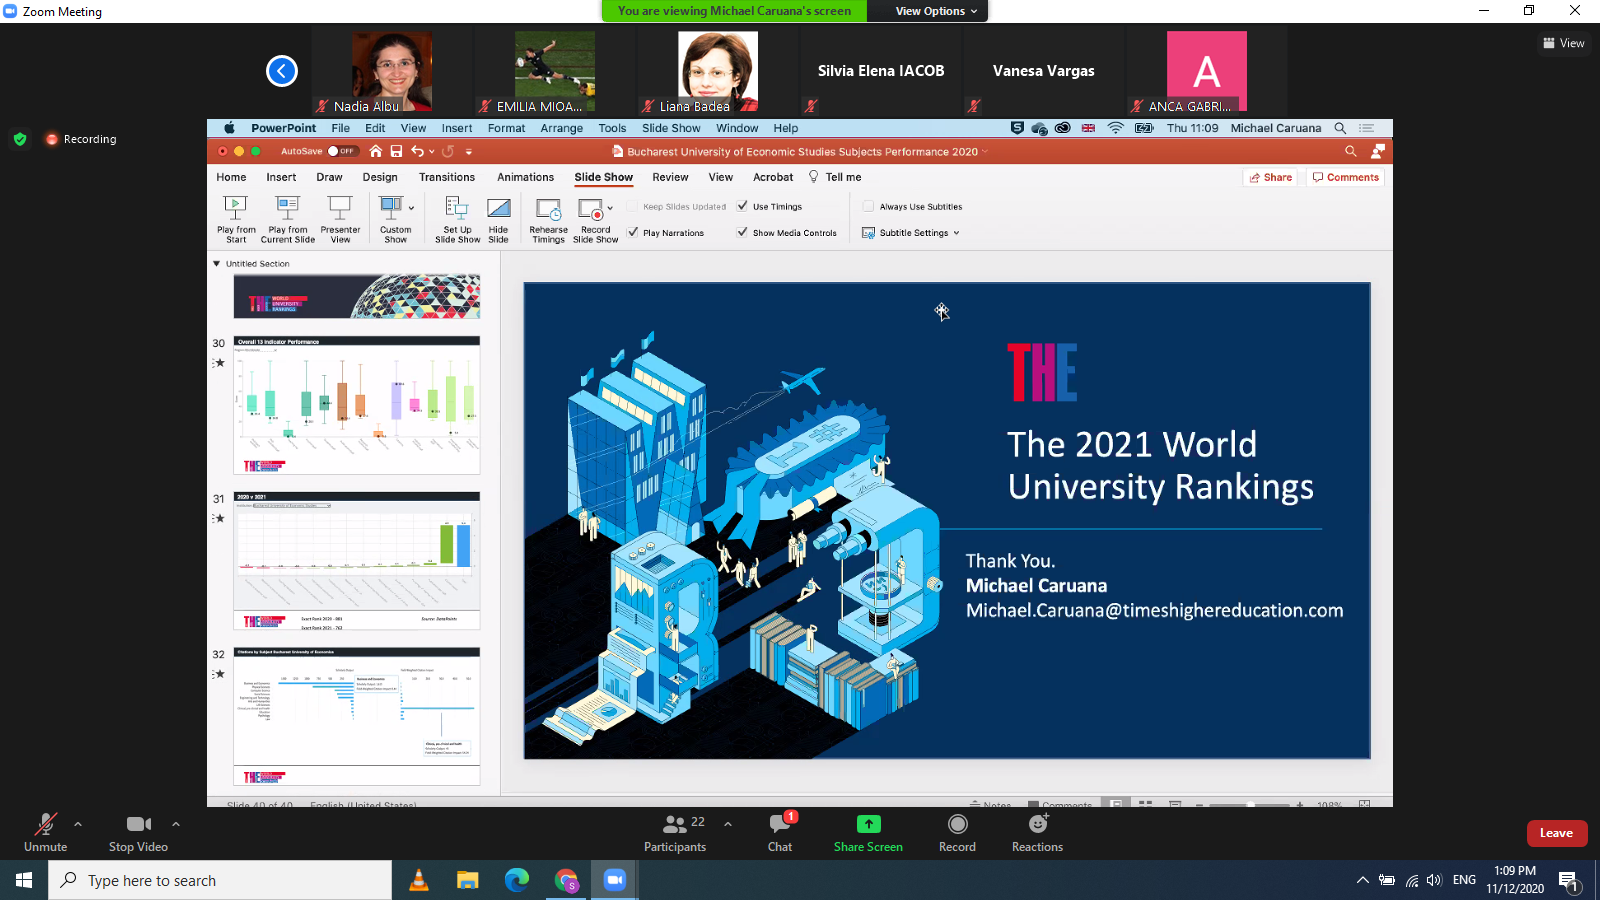Screen dimensions: 1600x900
Task: Click the Unmute microphone icon
Action: [x=45, y=824]
